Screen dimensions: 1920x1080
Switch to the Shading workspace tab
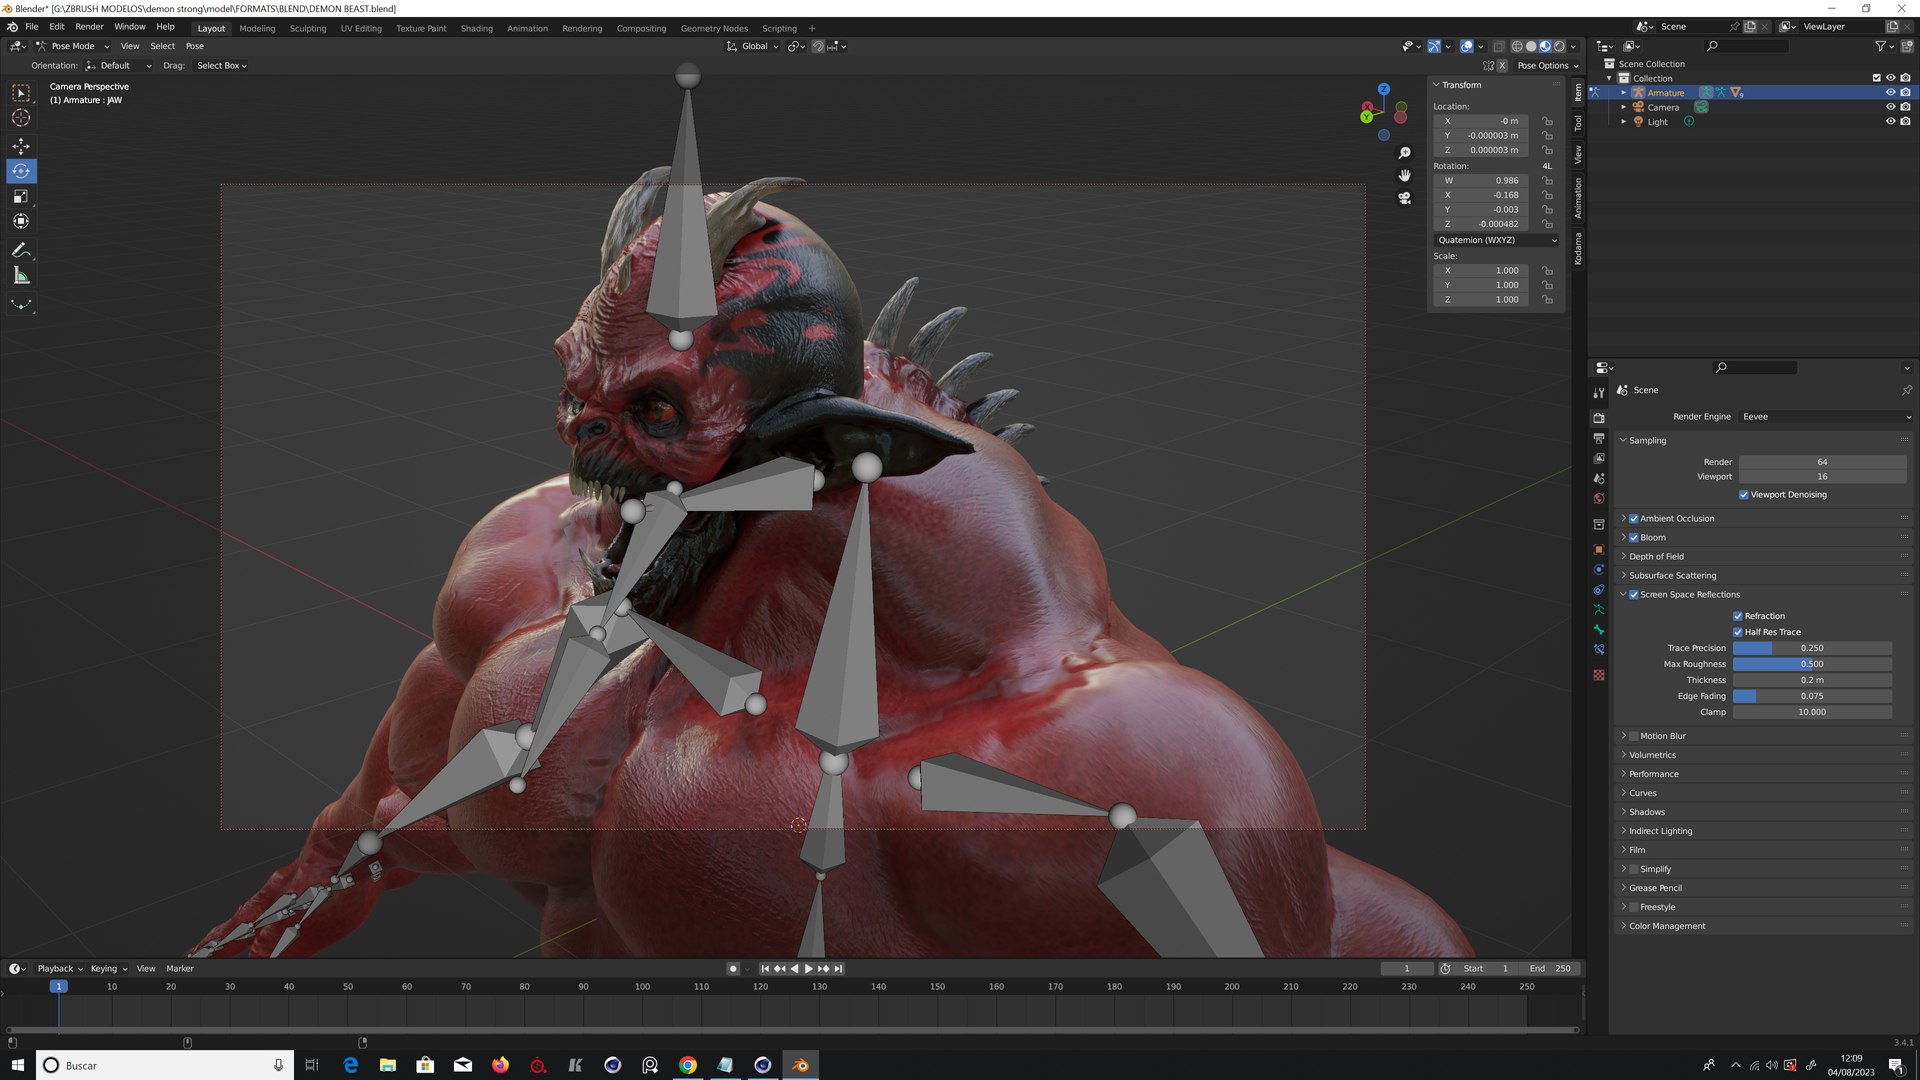tap(476, 28)
